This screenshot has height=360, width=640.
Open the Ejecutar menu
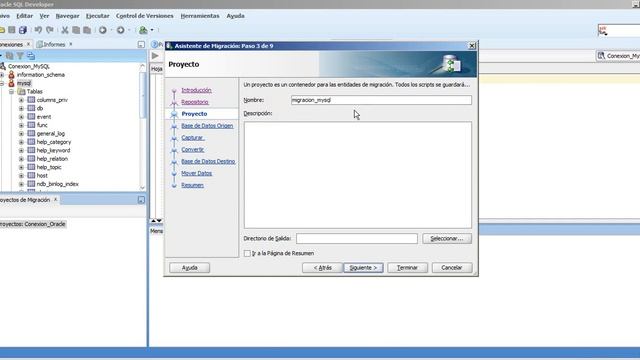[x=98, y=16]
